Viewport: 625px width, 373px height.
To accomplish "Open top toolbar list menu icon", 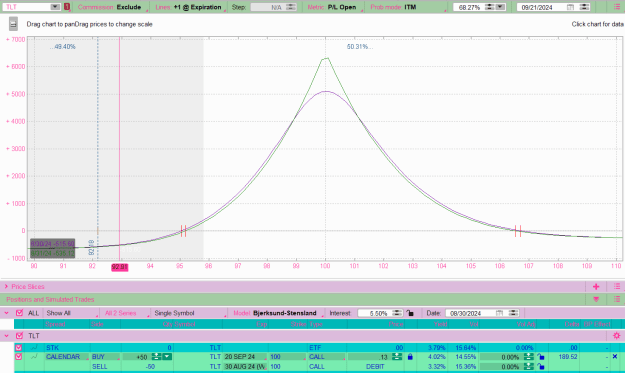I will coord(617,7).
